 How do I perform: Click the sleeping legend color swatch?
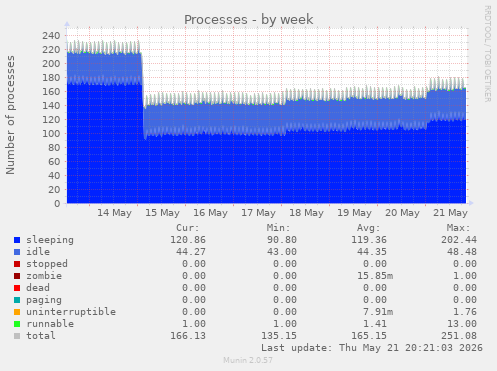17,240
